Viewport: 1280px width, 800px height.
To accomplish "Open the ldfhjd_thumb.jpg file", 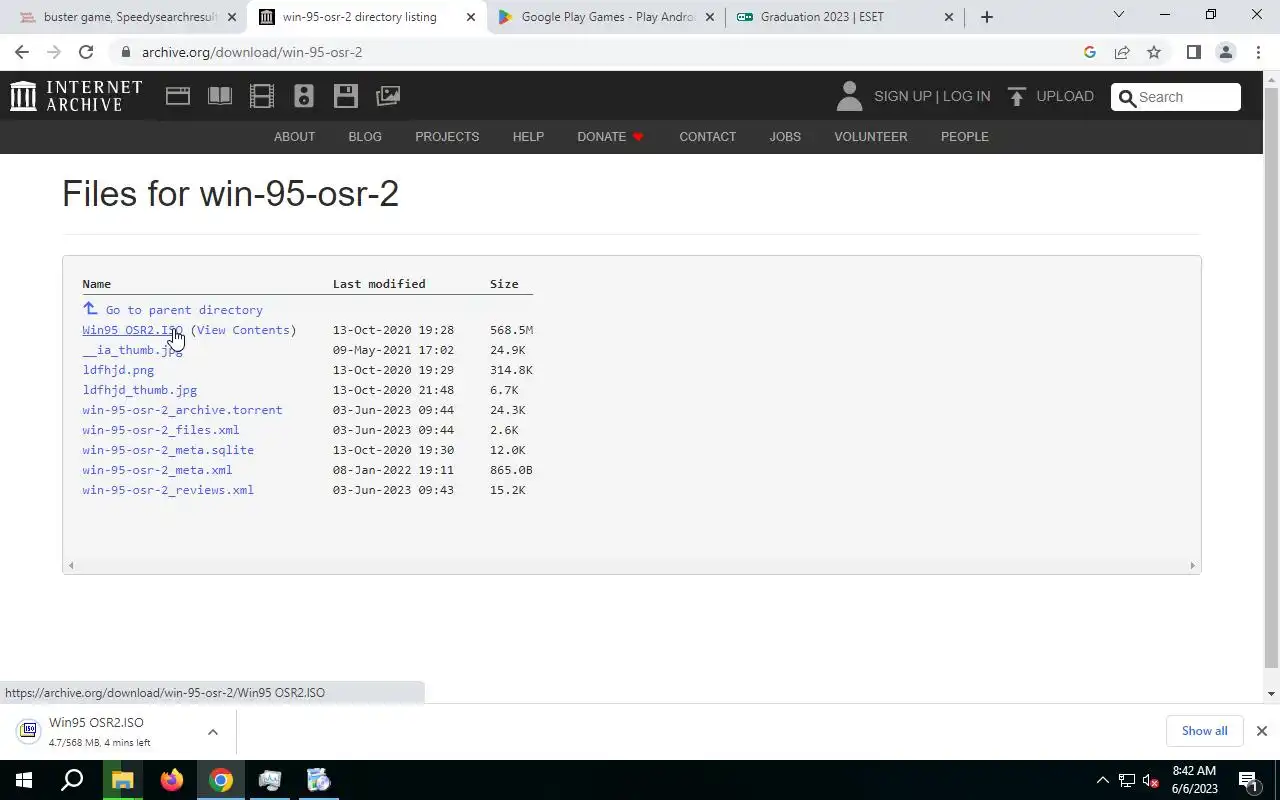I will 139,390.
